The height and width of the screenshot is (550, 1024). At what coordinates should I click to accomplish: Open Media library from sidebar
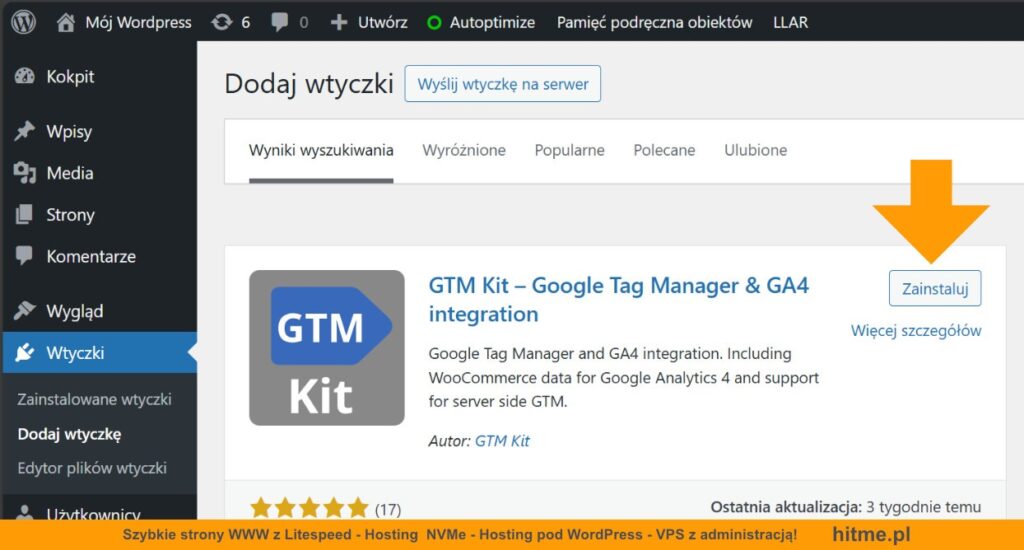[70, 173]
